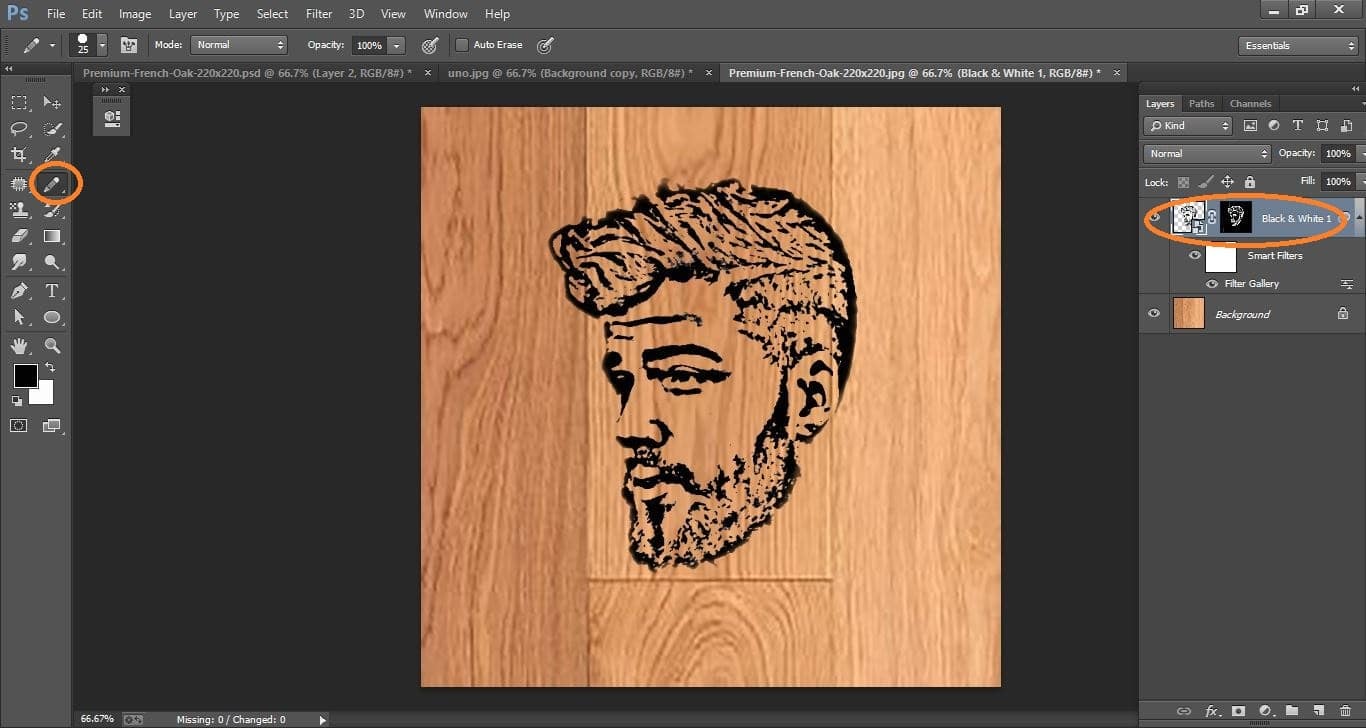Screen dimensions: 1366x728
Task: Hide the Background layer visibility
Action: [x=1154, y=313]
